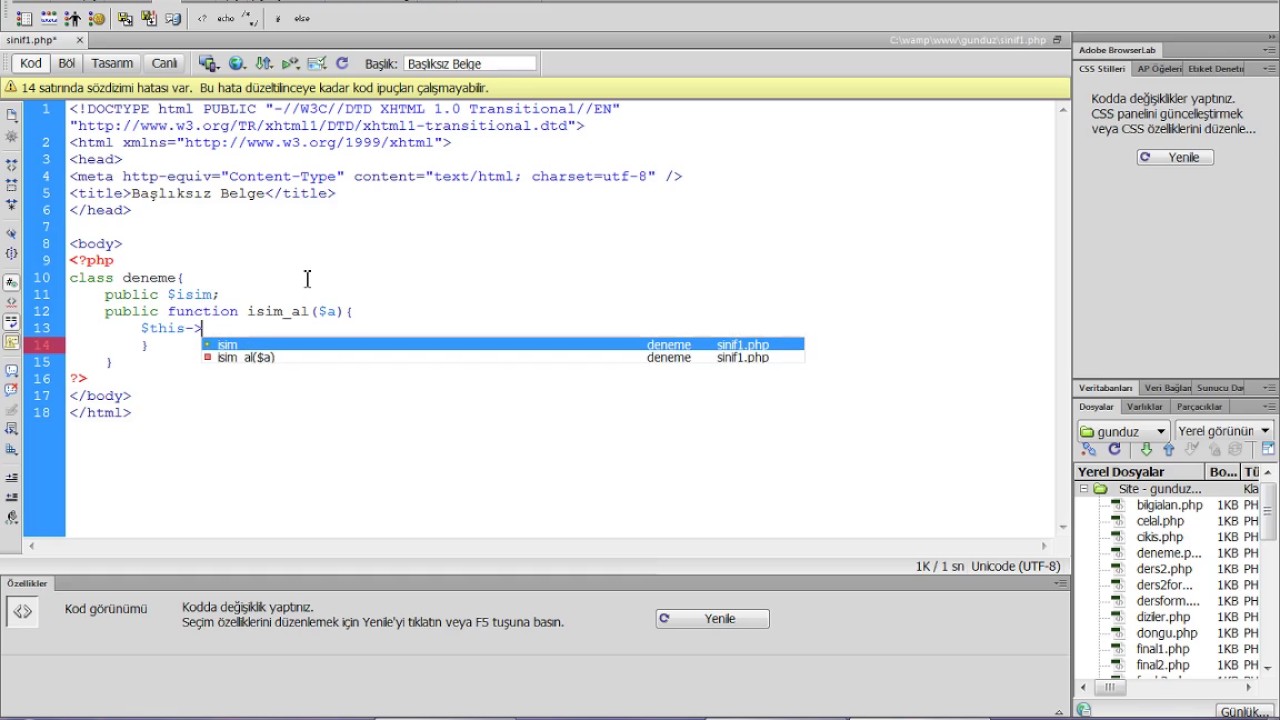Click the PHP require icon
The image size is (1280, 720).
pos(149,18)
